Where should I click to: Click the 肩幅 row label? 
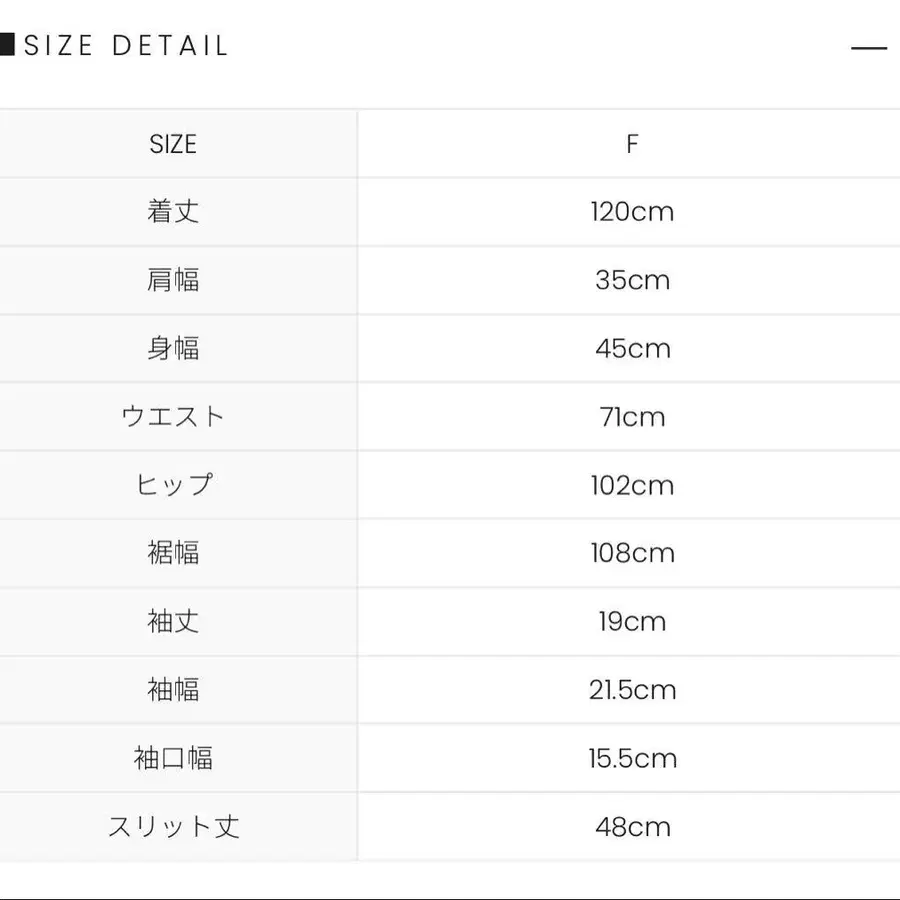(x=173, y=280)
